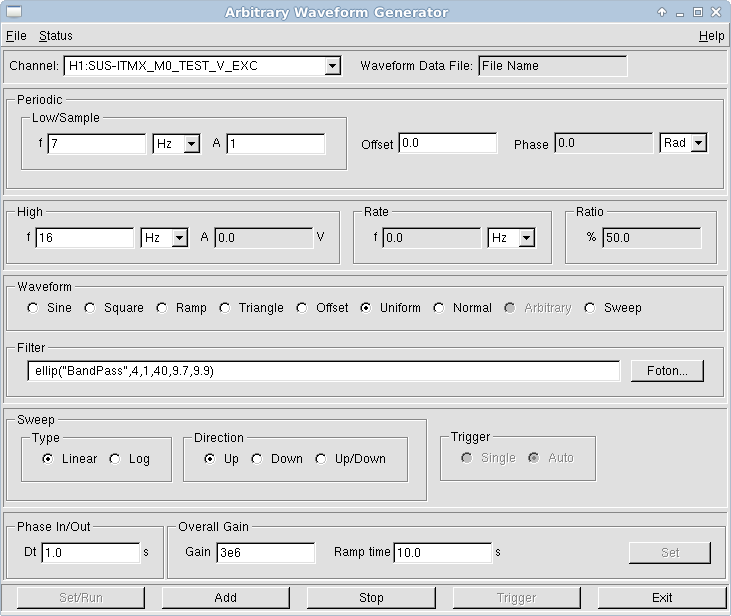Click the Set button in Overall Gain
Viewport: 731px width, 616px height.
[670, 553]
